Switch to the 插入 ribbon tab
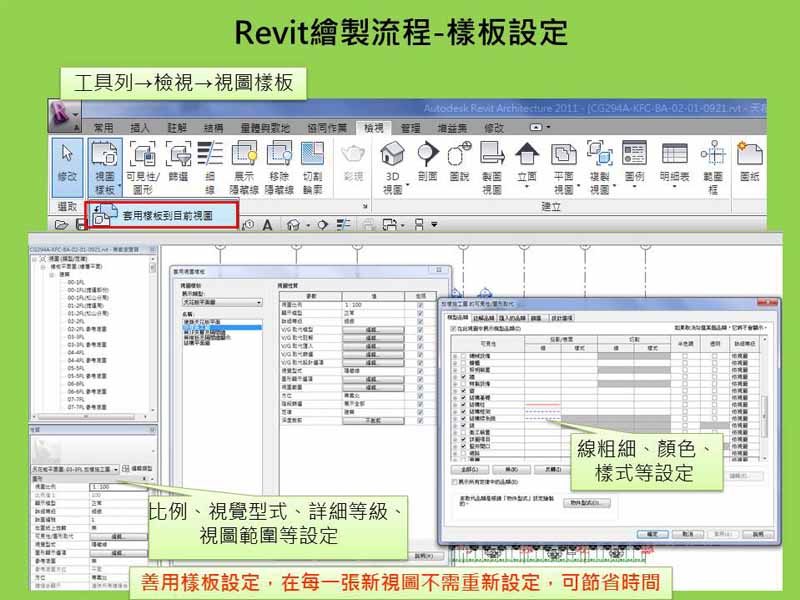800x600 pixels. point(140,128)
